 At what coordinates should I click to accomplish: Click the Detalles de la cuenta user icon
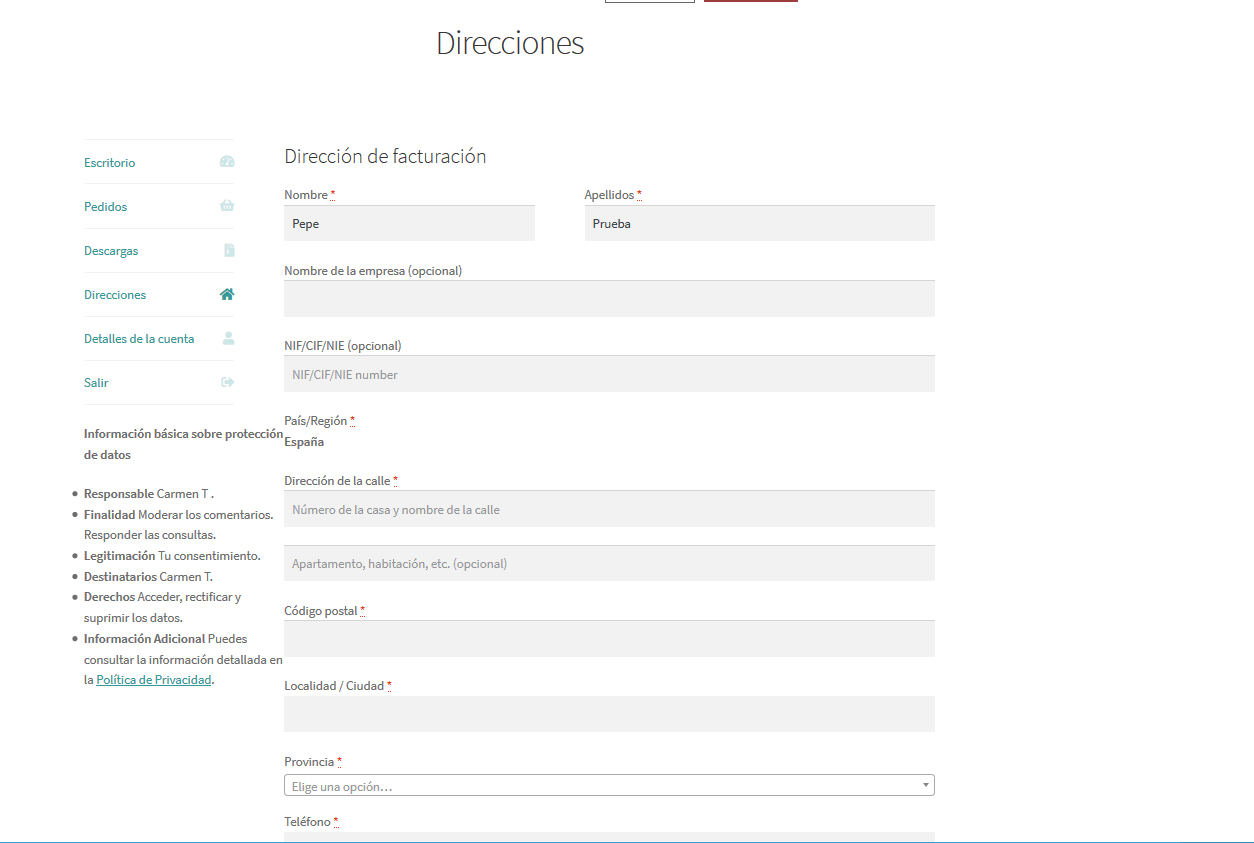pos(228,338)
